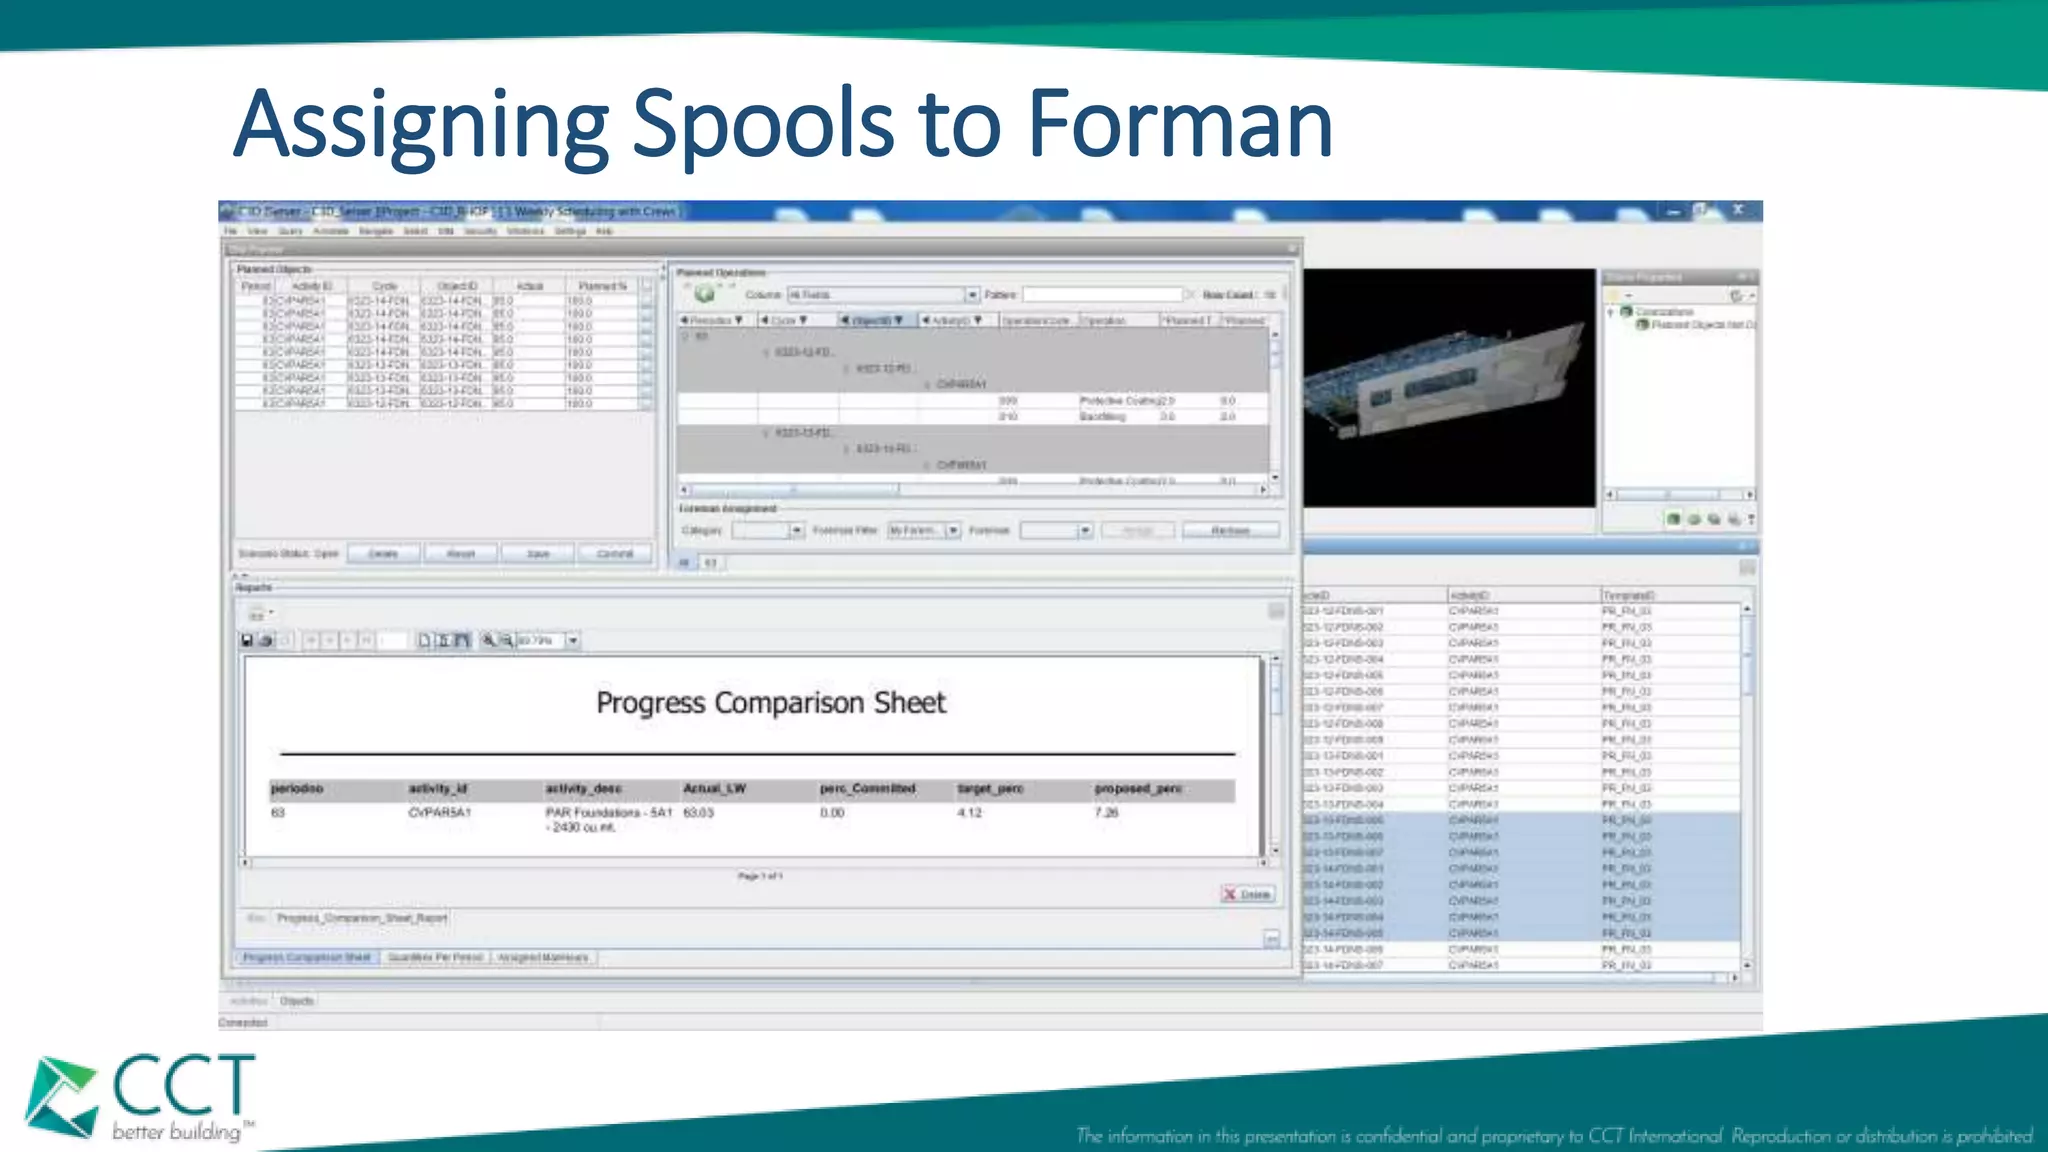Click the Revert button under Planned Objects
This screenshot has width=2048, height=1152.
[x=460, y=553]
